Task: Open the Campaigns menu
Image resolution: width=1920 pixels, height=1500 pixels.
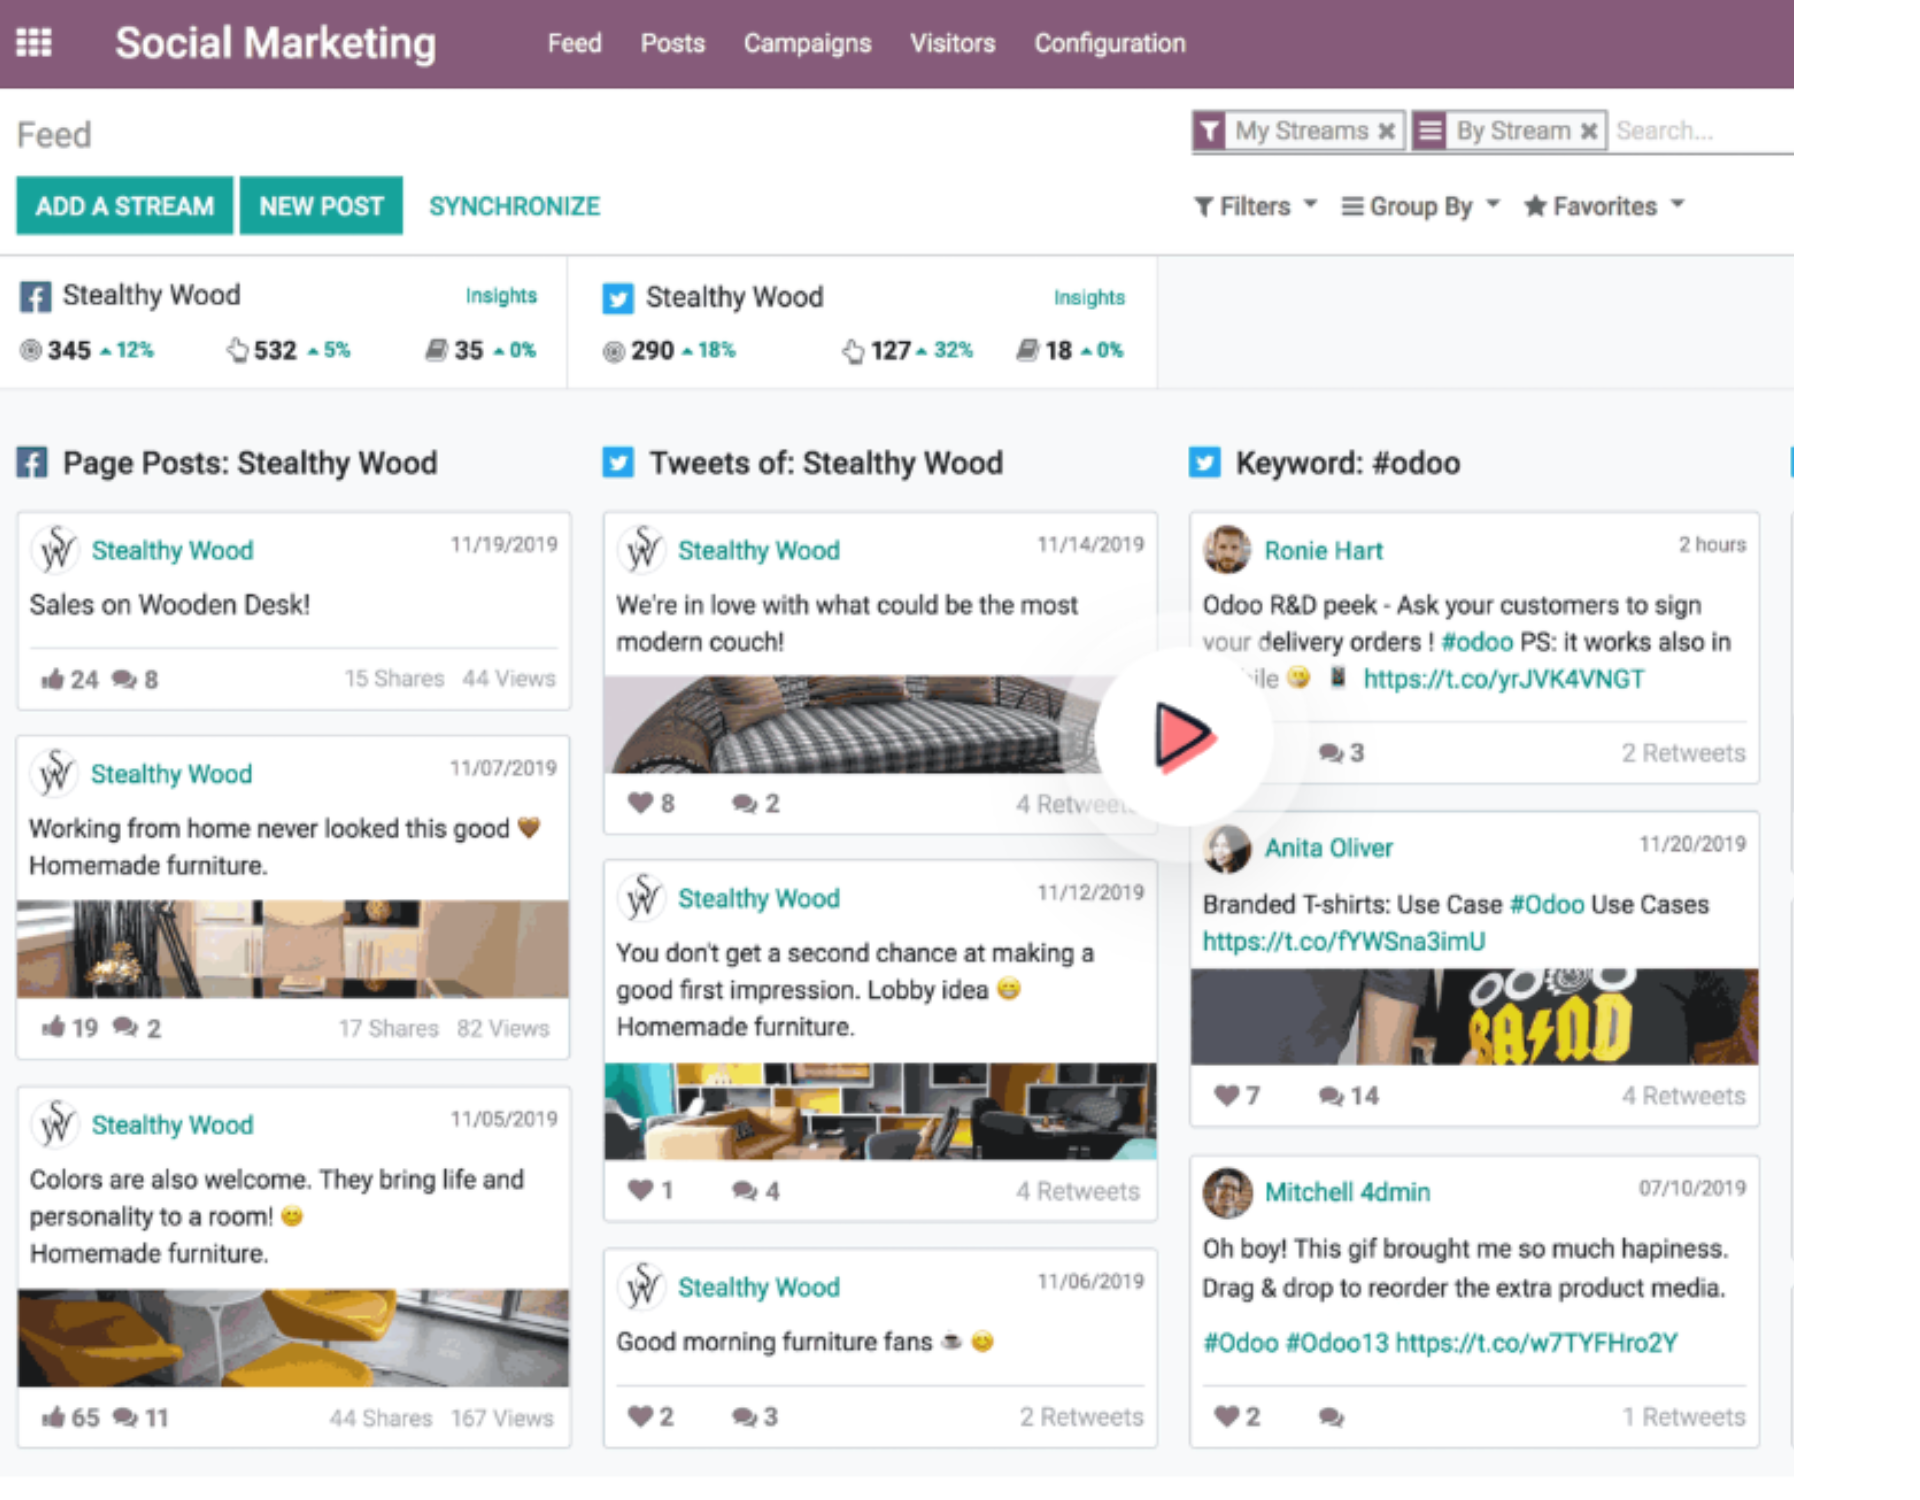Action: [807, 43]
